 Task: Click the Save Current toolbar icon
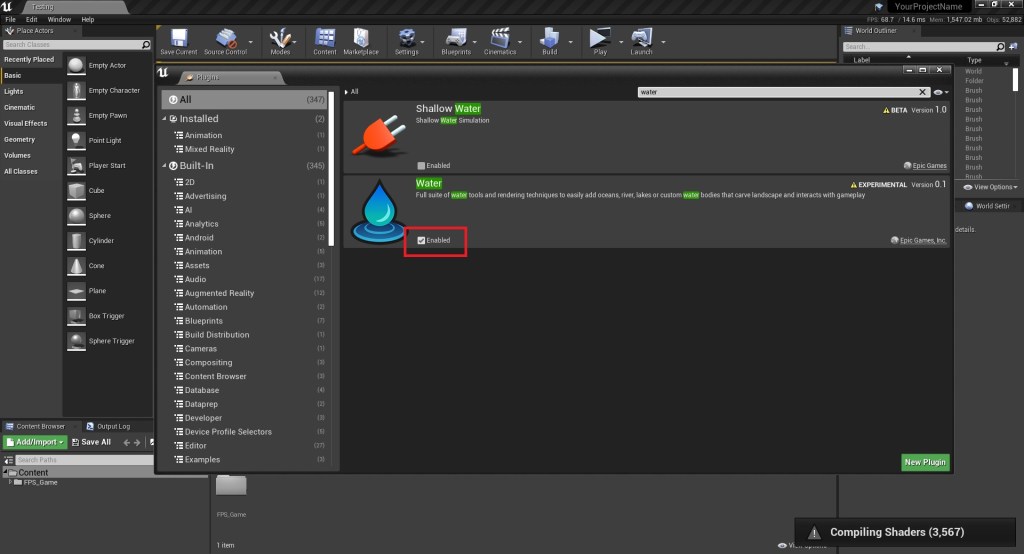point(179,40)
